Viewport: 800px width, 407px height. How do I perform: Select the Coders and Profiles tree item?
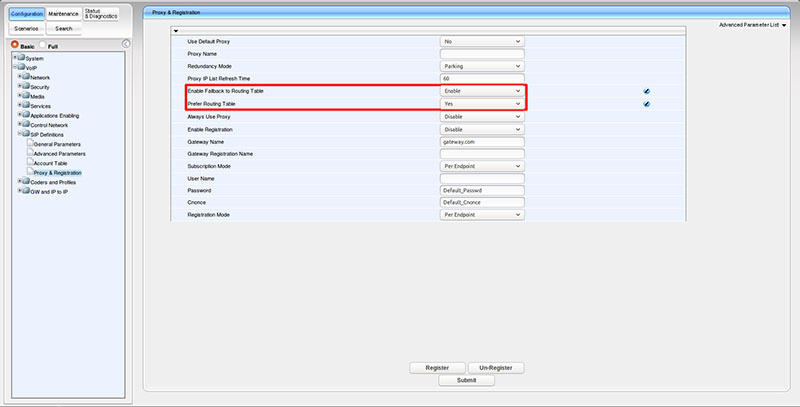(53, 182)
